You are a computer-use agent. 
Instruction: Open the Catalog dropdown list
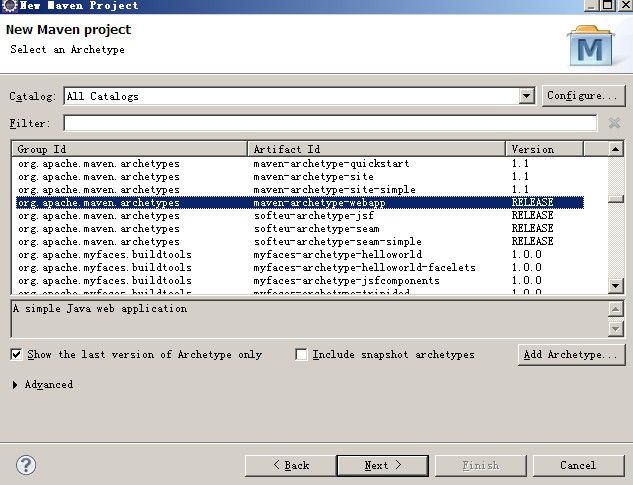click(526, 96)
